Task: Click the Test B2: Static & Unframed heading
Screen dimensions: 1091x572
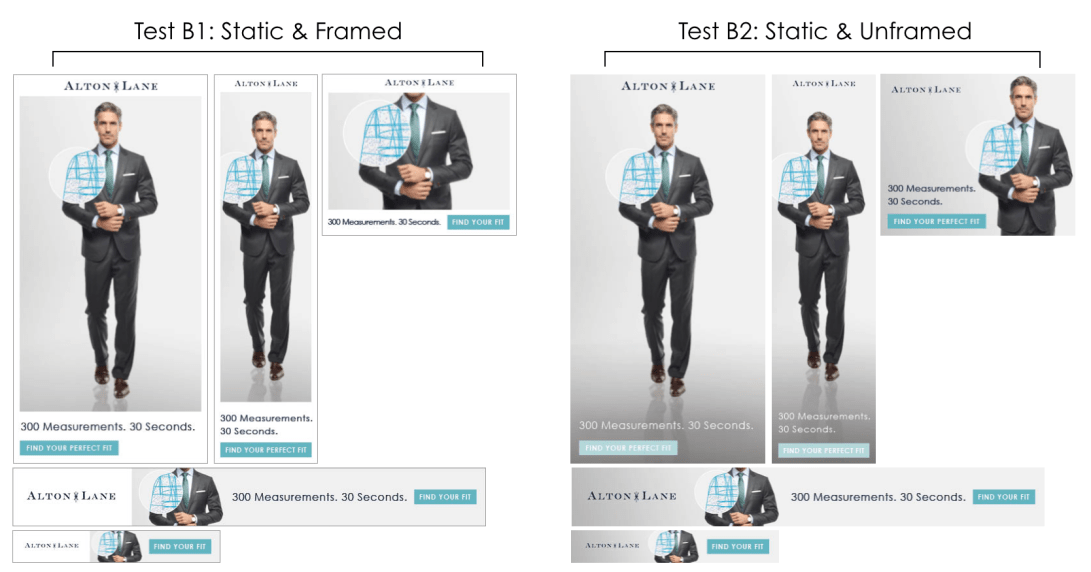Action: click(x=825, y=31)
